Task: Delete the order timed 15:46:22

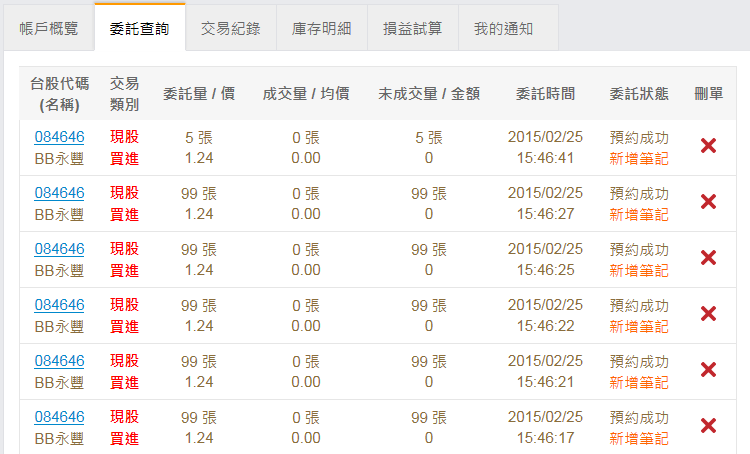Action: pos(708,314)
